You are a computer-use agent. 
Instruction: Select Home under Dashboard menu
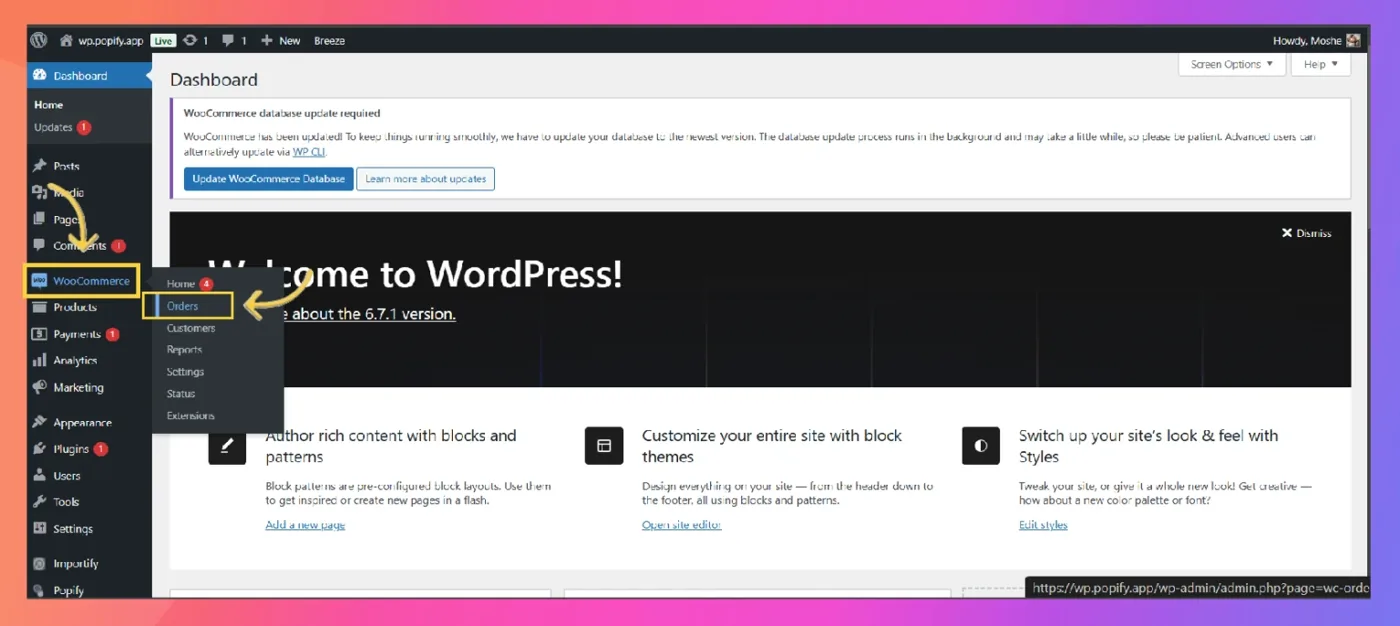pos(48,104)
